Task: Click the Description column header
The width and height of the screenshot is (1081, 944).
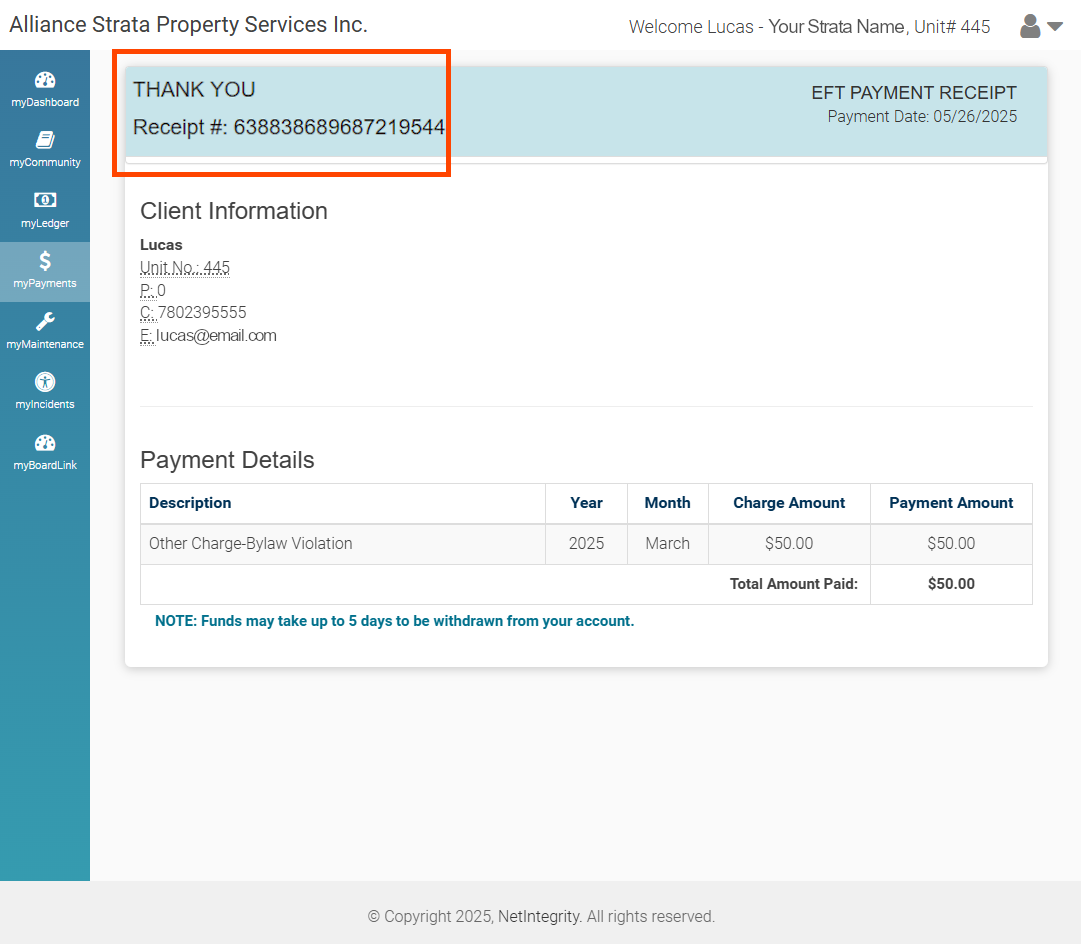Action: click(x=190, y=503)
